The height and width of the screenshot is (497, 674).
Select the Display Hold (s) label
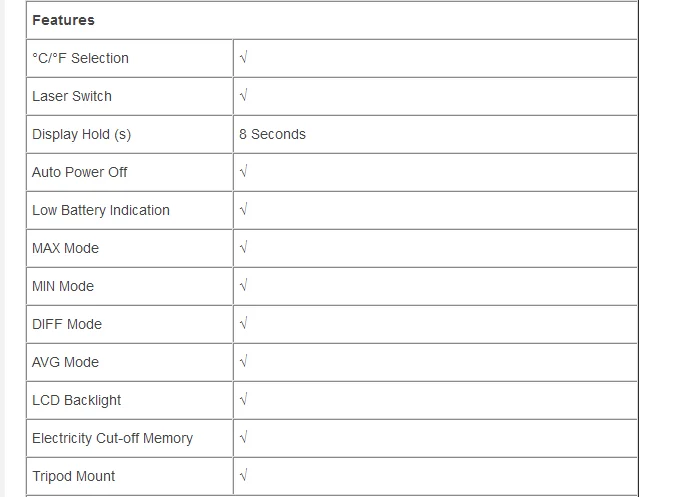82,135
